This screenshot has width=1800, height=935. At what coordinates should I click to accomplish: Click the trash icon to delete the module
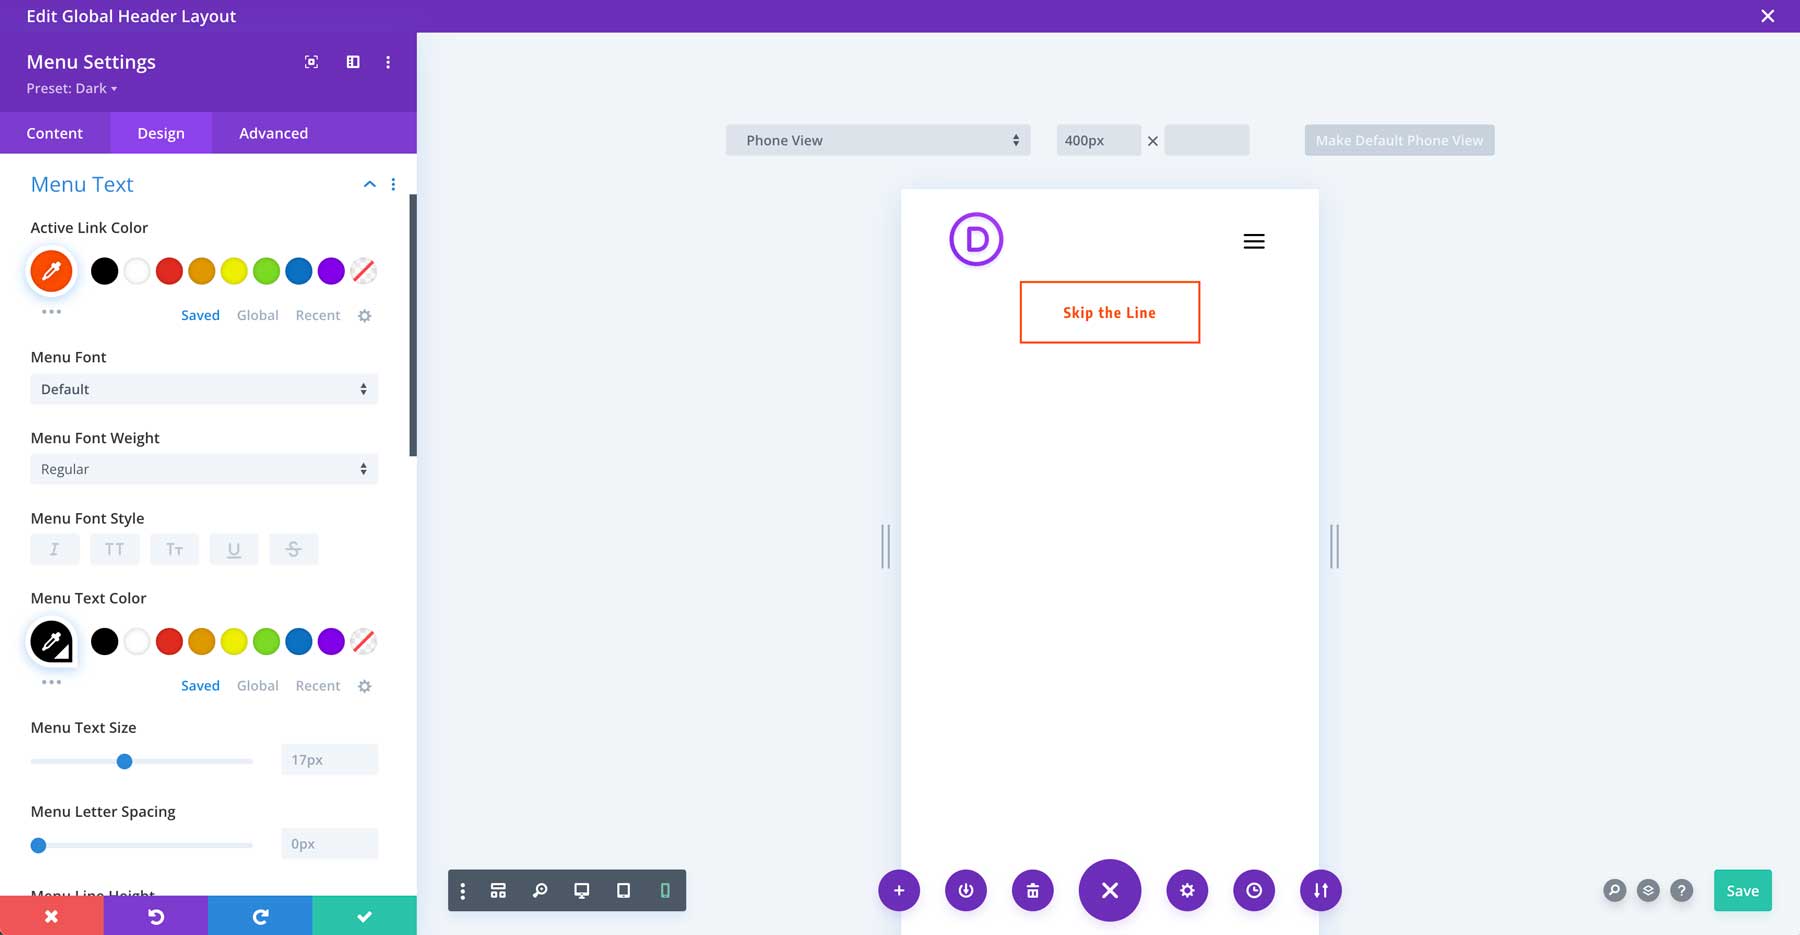pos(1033,890)
